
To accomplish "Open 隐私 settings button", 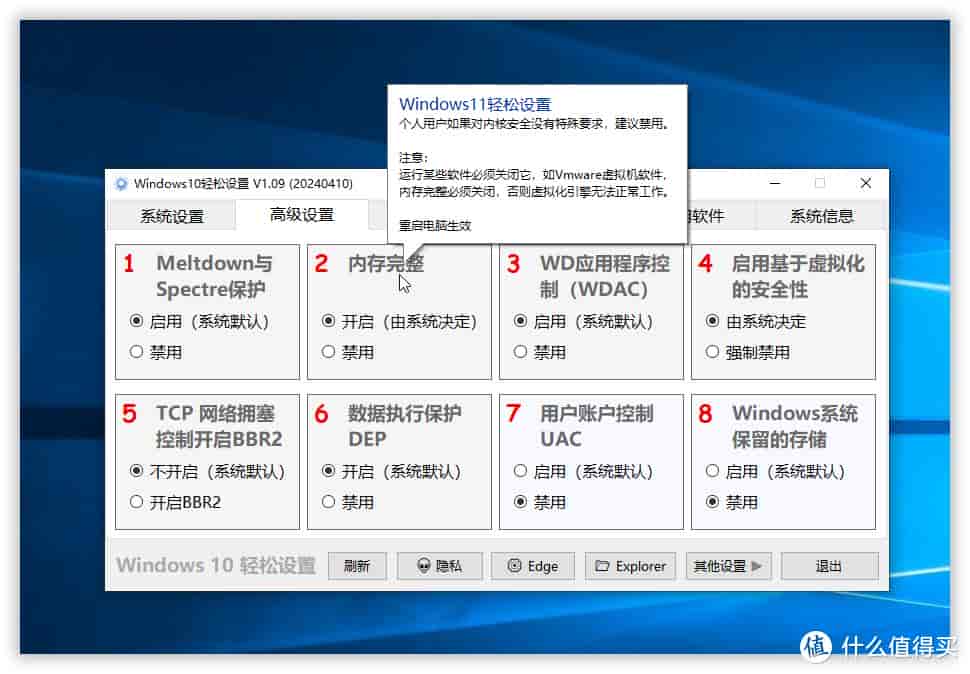I will (439, 566).
